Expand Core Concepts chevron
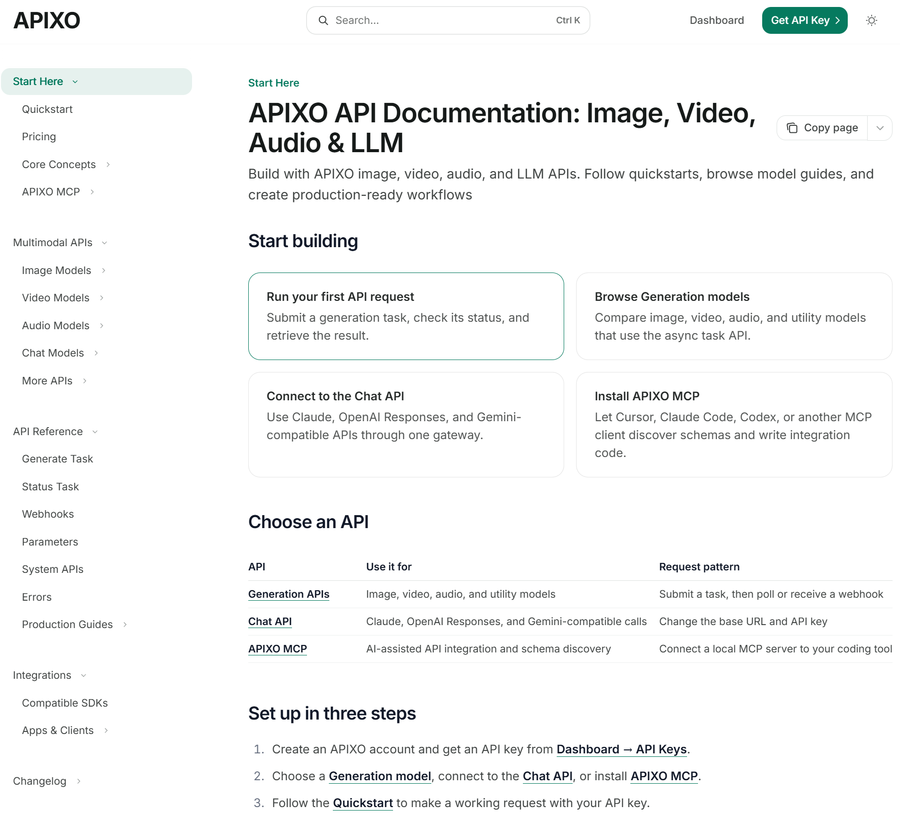The height and width of the screenshot is (822, 900). point(108,165)
